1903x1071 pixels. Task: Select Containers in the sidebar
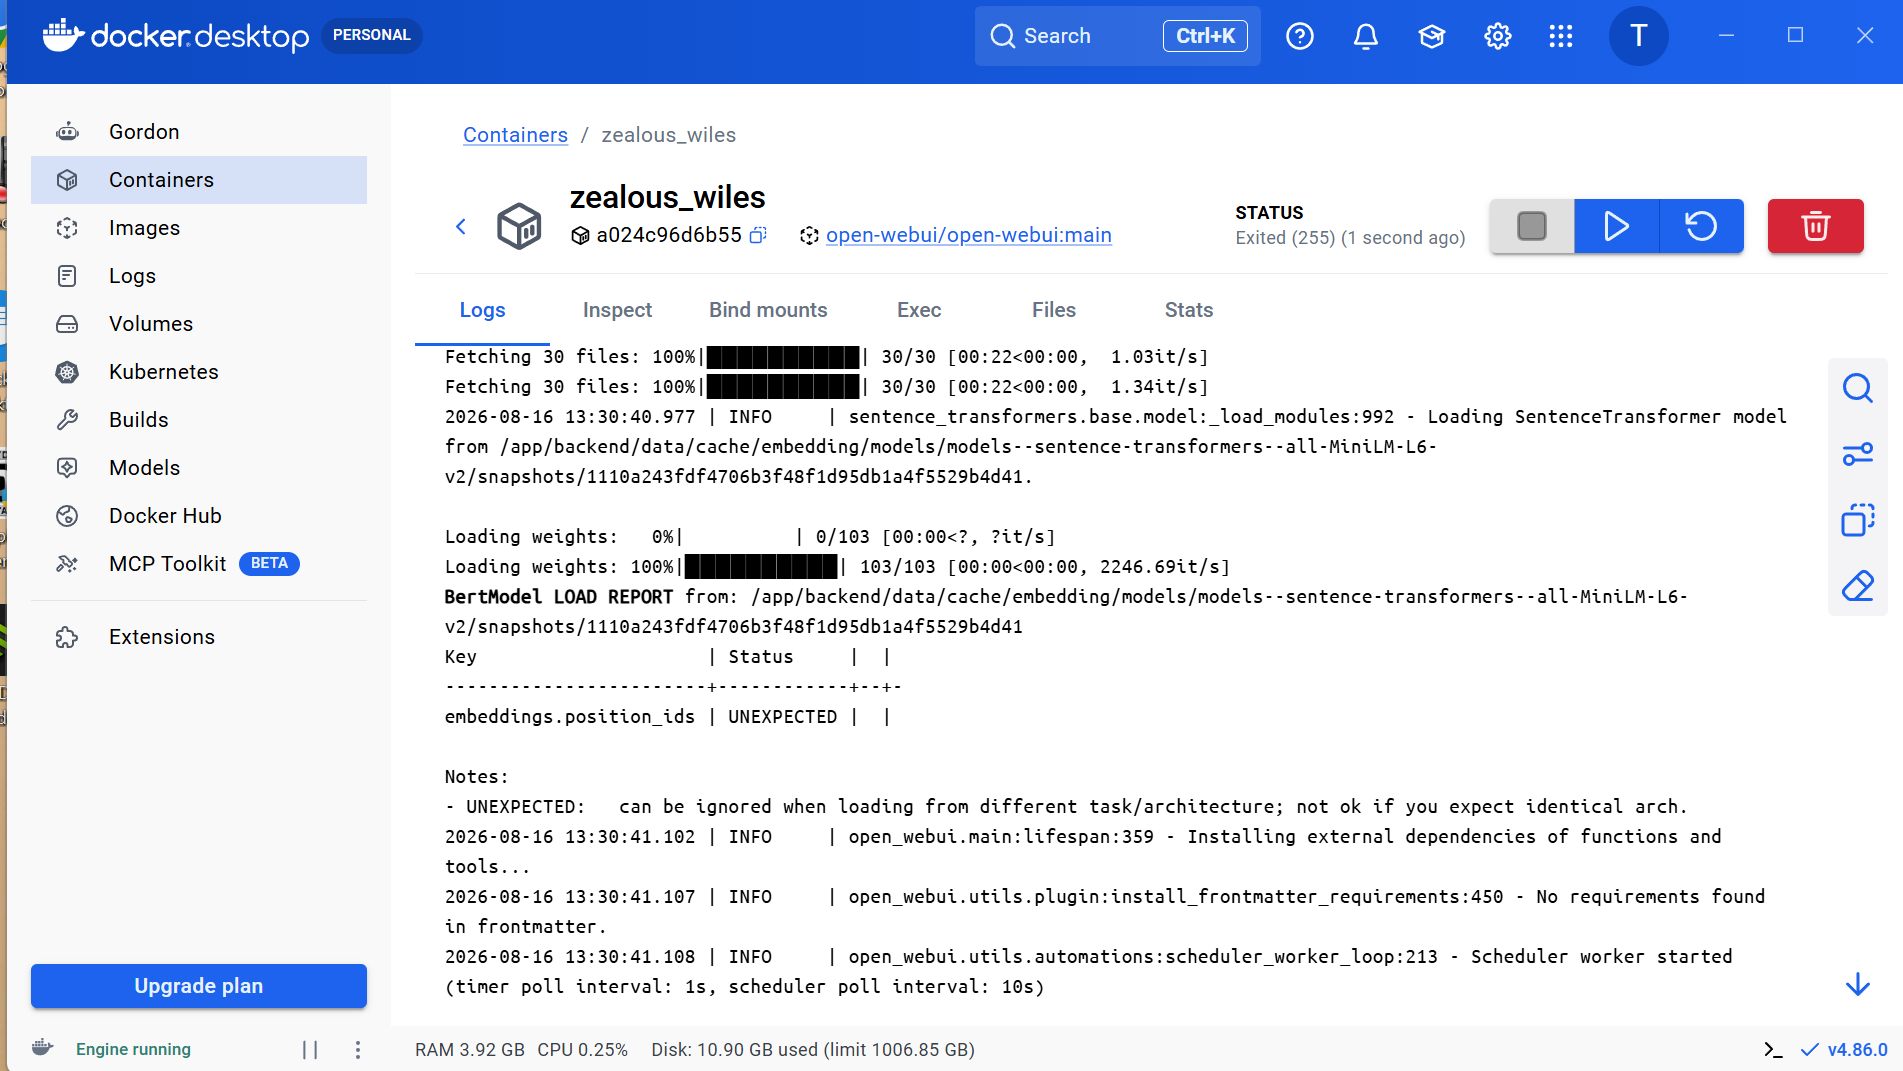point(198,180)
